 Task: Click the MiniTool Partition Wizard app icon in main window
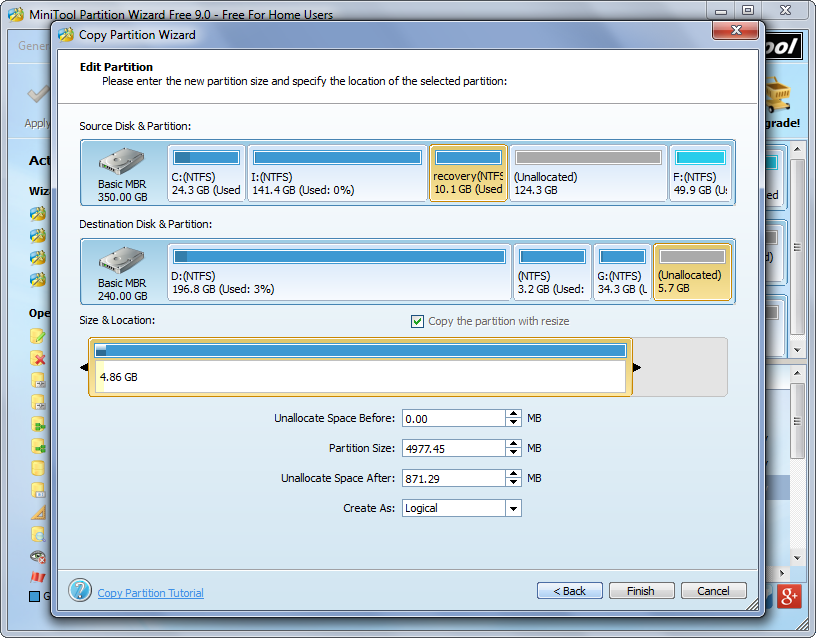[x=16, y=14]
